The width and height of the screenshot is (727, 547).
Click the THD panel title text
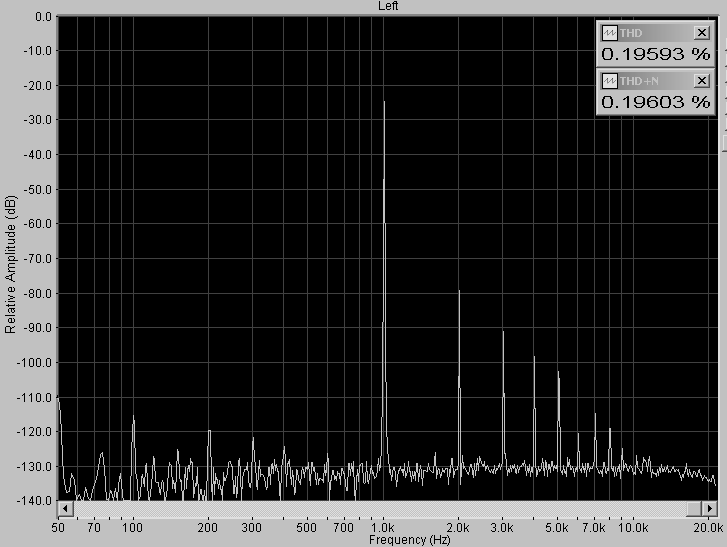(631, 33)
